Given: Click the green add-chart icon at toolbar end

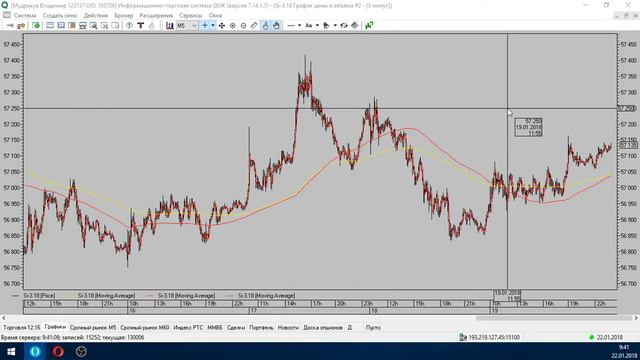Looking at the screenshot, I should pos(369,25).
